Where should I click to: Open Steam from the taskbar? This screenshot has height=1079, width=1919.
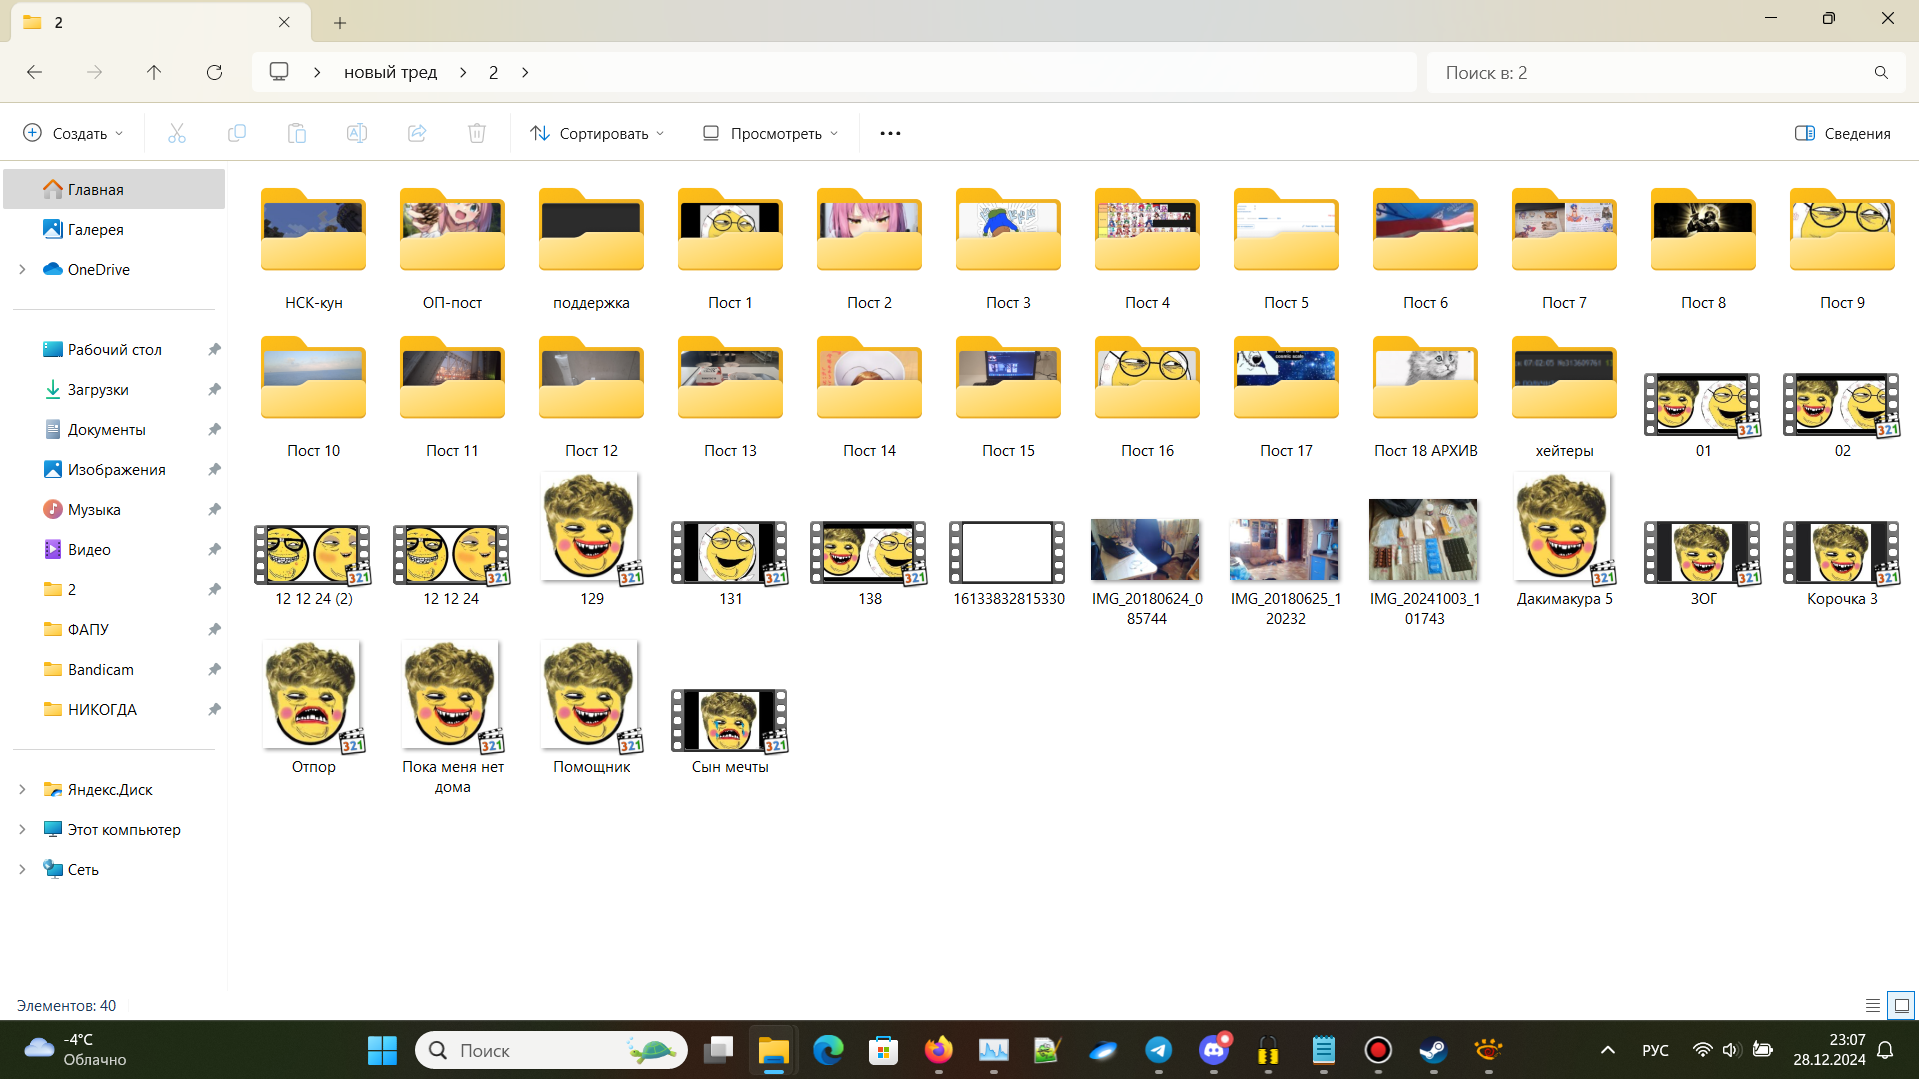tap(1432, 1050)
